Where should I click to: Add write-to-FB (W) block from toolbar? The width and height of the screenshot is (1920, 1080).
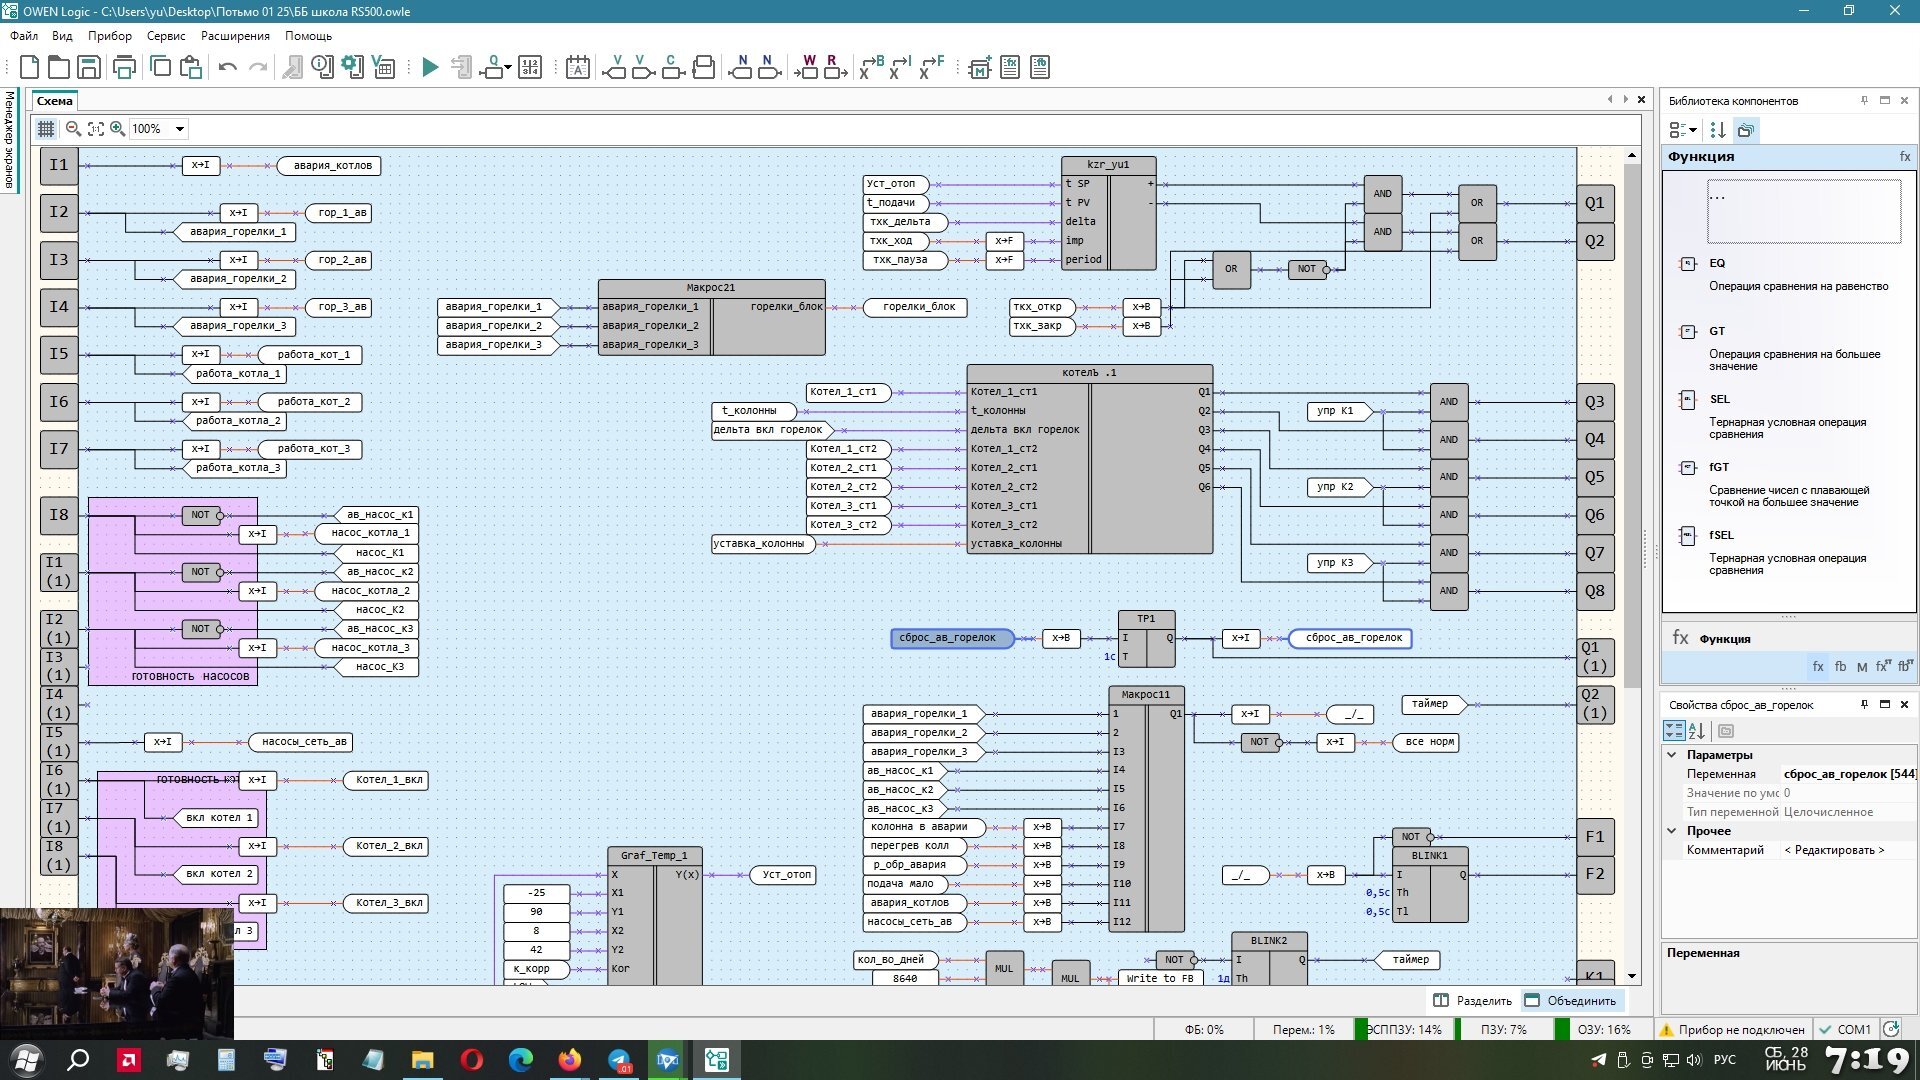[808, 67]
